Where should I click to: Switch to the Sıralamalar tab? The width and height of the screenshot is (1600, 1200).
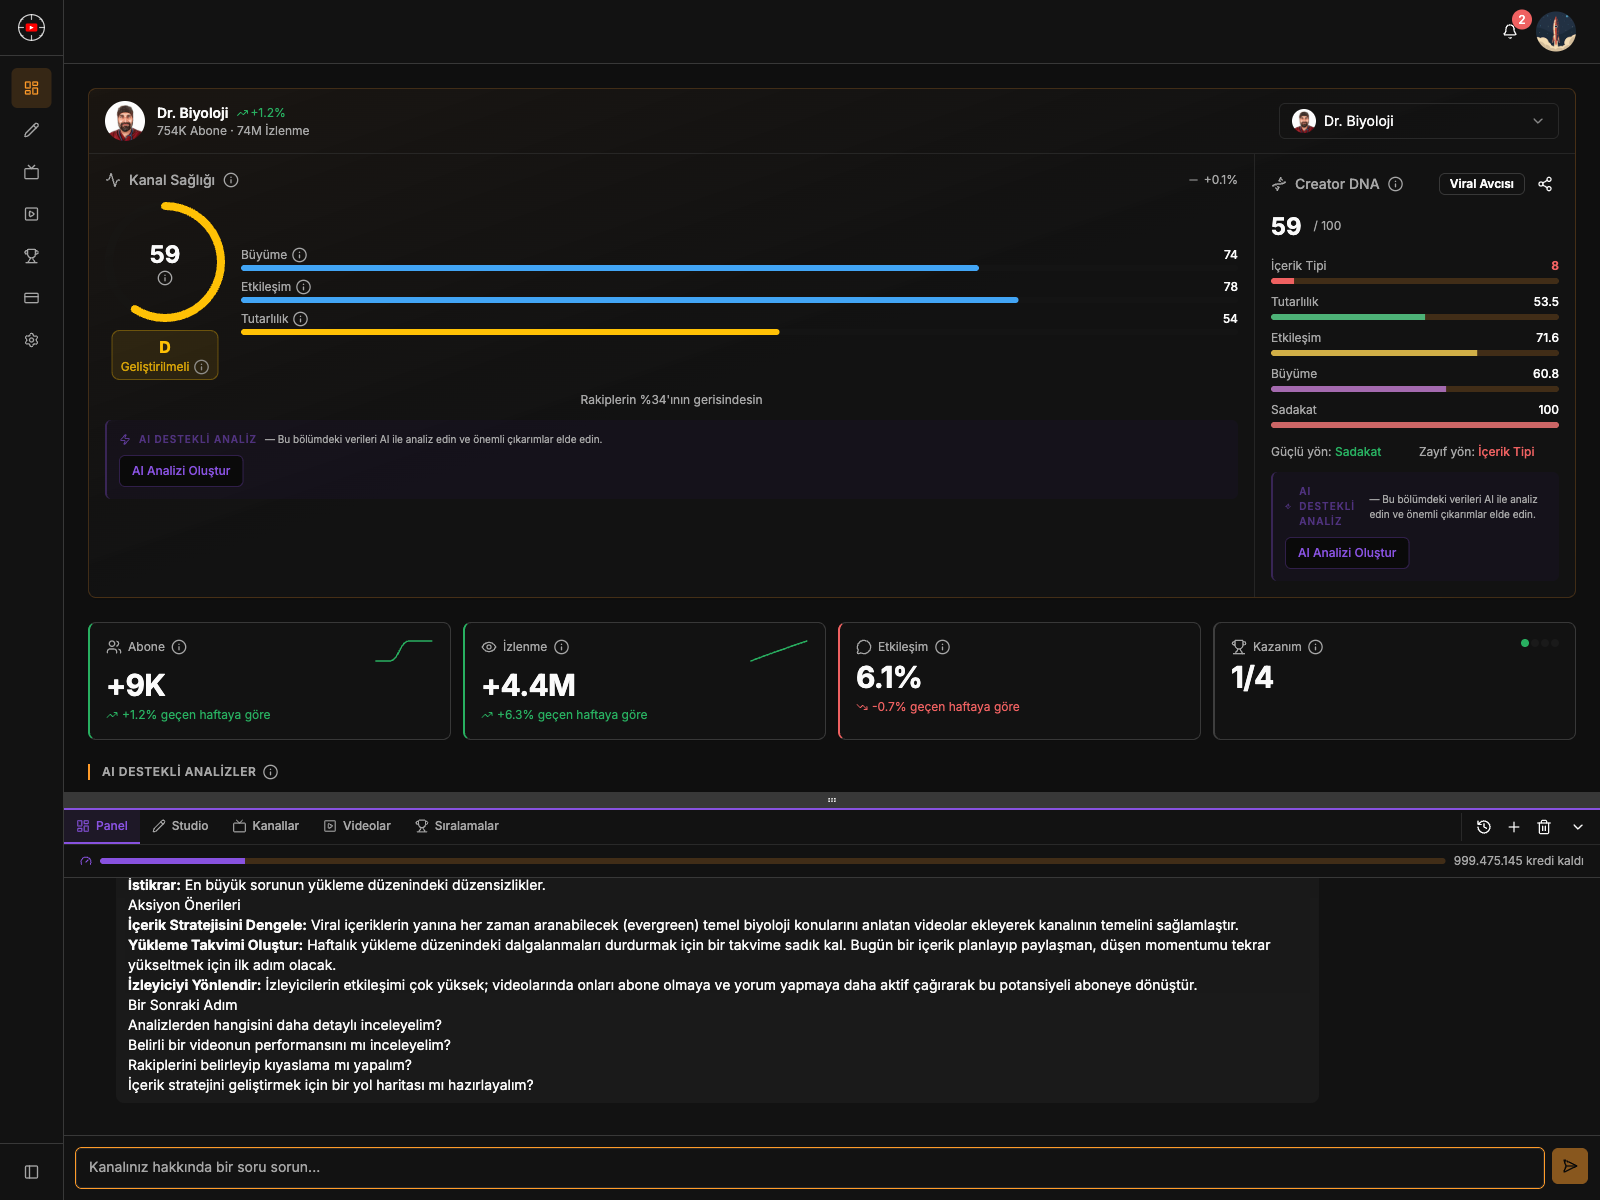point(456,826)
